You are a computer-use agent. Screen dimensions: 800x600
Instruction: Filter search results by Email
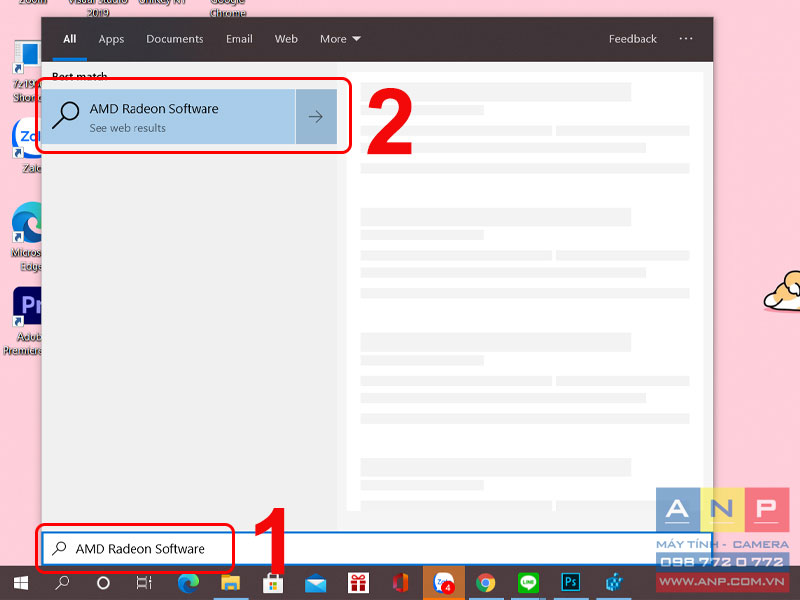click(x=239, y=39)
